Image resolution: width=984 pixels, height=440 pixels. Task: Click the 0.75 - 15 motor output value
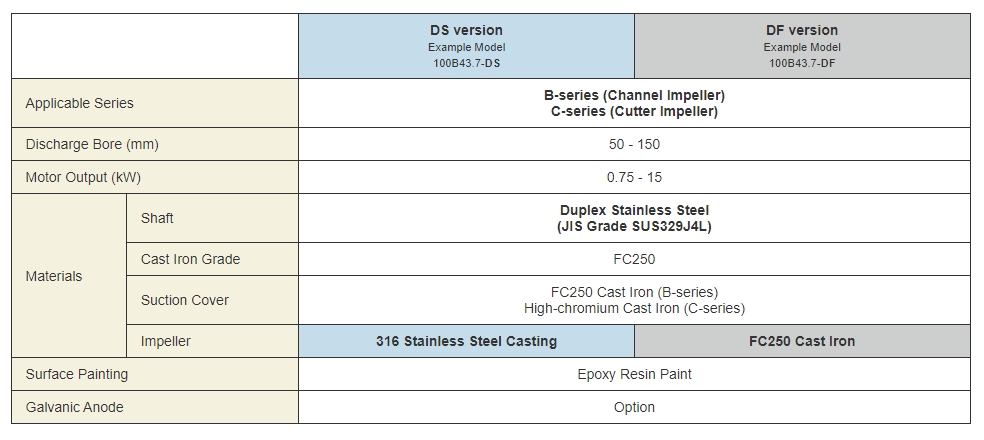pos(634,177)
